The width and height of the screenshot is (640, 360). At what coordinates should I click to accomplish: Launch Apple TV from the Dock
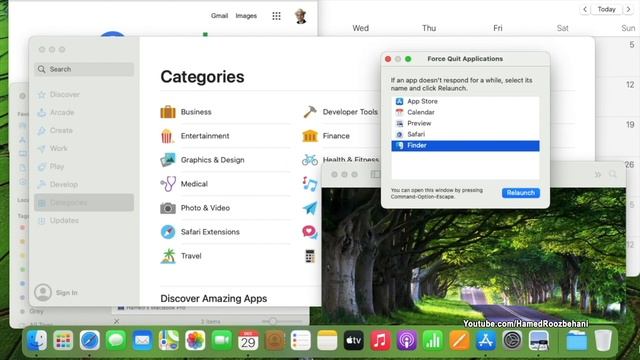click(353, 340)
